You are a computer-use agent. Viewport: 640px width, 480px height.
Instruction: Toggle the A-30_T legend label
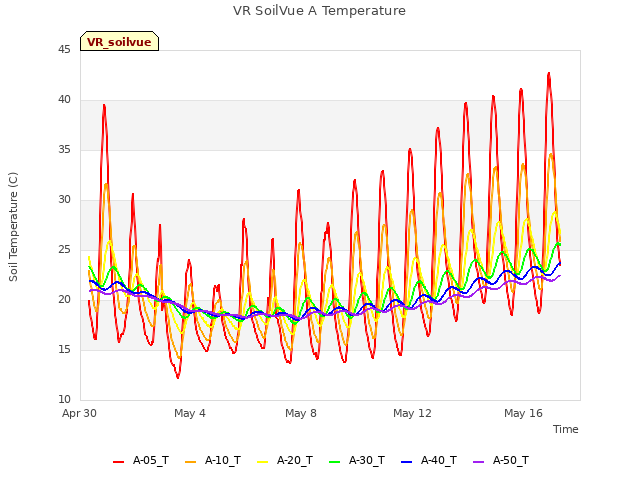(367, 460)
